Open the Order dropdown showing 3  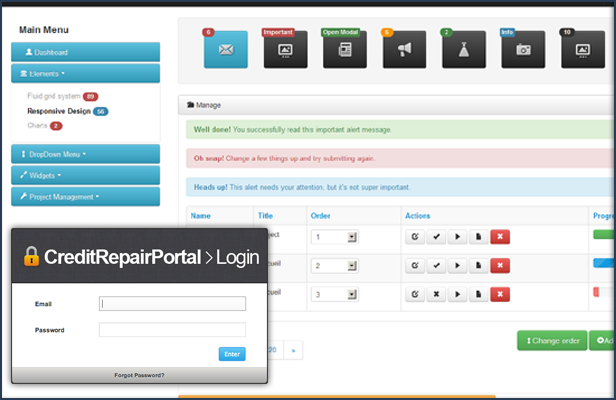(334, 294)
